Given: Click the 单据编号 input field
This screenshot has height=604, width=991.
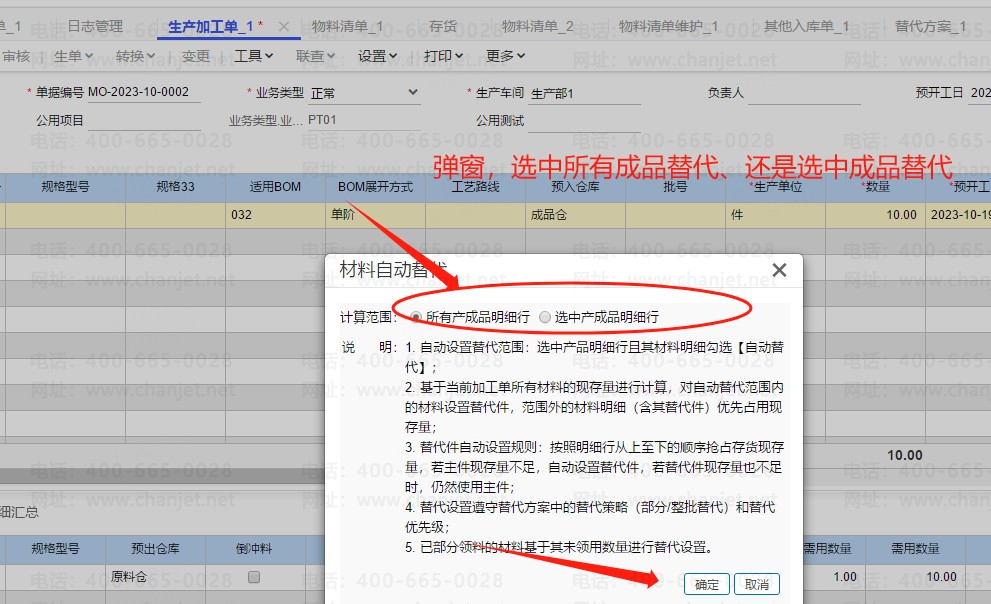Looking at the screenshot, I should (144, 93).
